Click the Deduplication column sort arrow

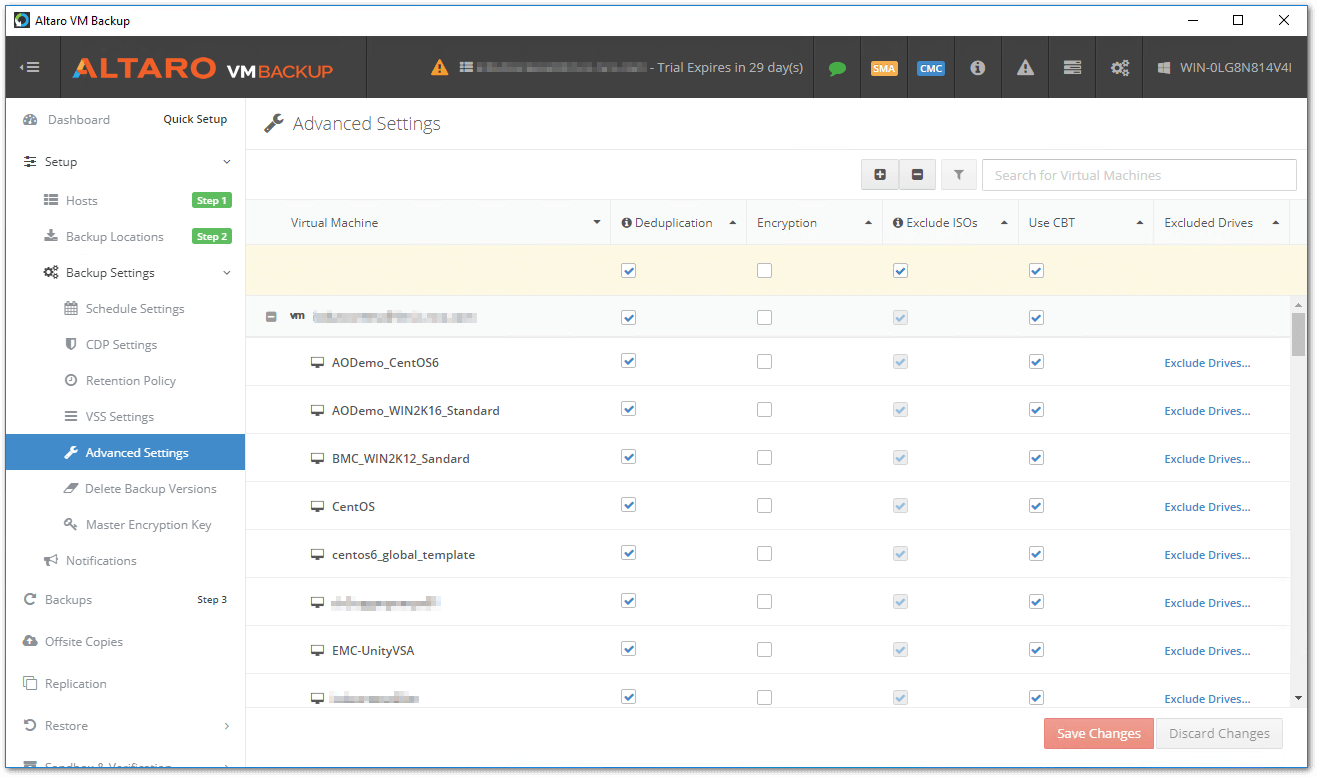[x=733, y=223]
